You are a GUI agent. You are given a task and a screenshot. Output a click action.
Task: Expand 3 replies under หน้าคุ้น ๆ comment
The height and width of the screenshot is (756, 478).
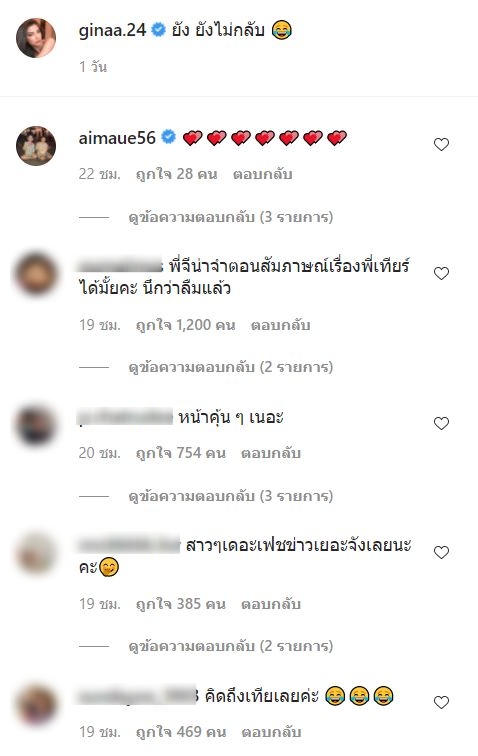[x=231, y=496]
